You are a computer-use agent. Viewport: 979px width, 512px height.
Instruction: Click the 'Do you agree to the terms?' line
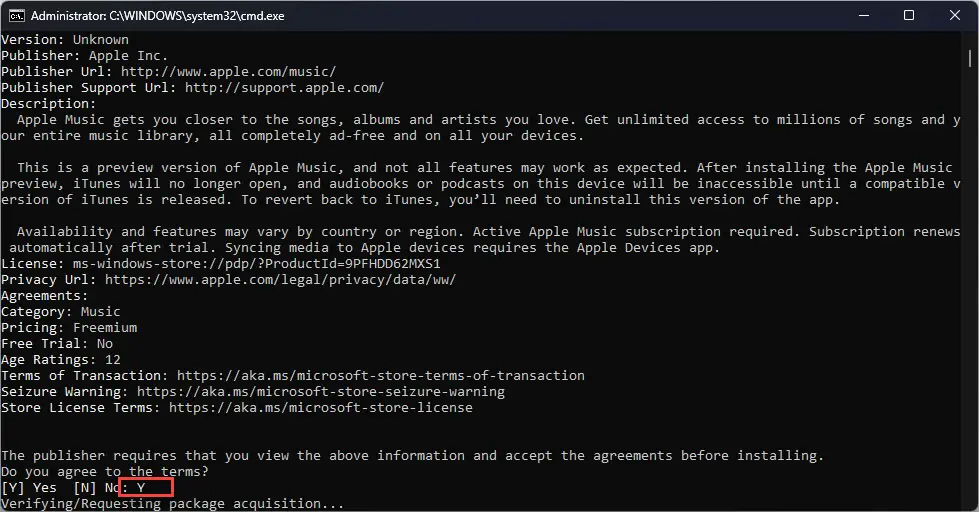pyautogui.click(x=105, y=471)
